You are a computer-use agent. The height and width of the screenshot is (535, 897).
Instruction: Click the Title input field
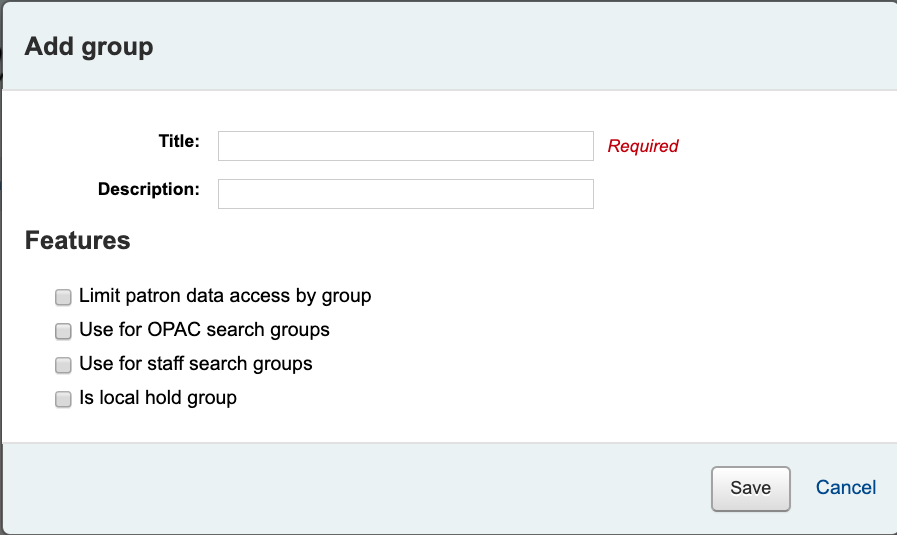405,146
